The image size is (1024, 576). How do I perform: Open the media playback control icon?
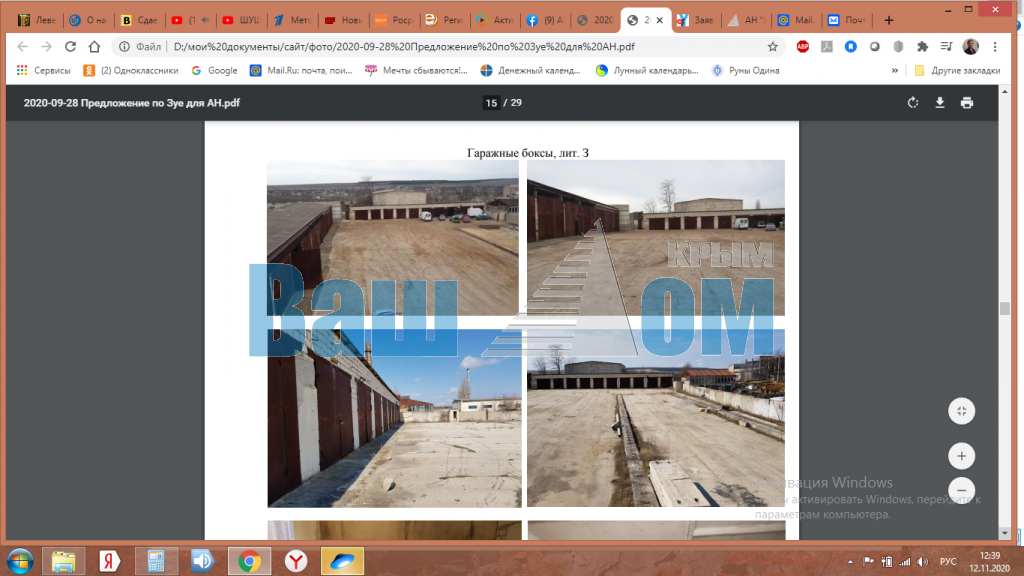click(x=946, y=46)
